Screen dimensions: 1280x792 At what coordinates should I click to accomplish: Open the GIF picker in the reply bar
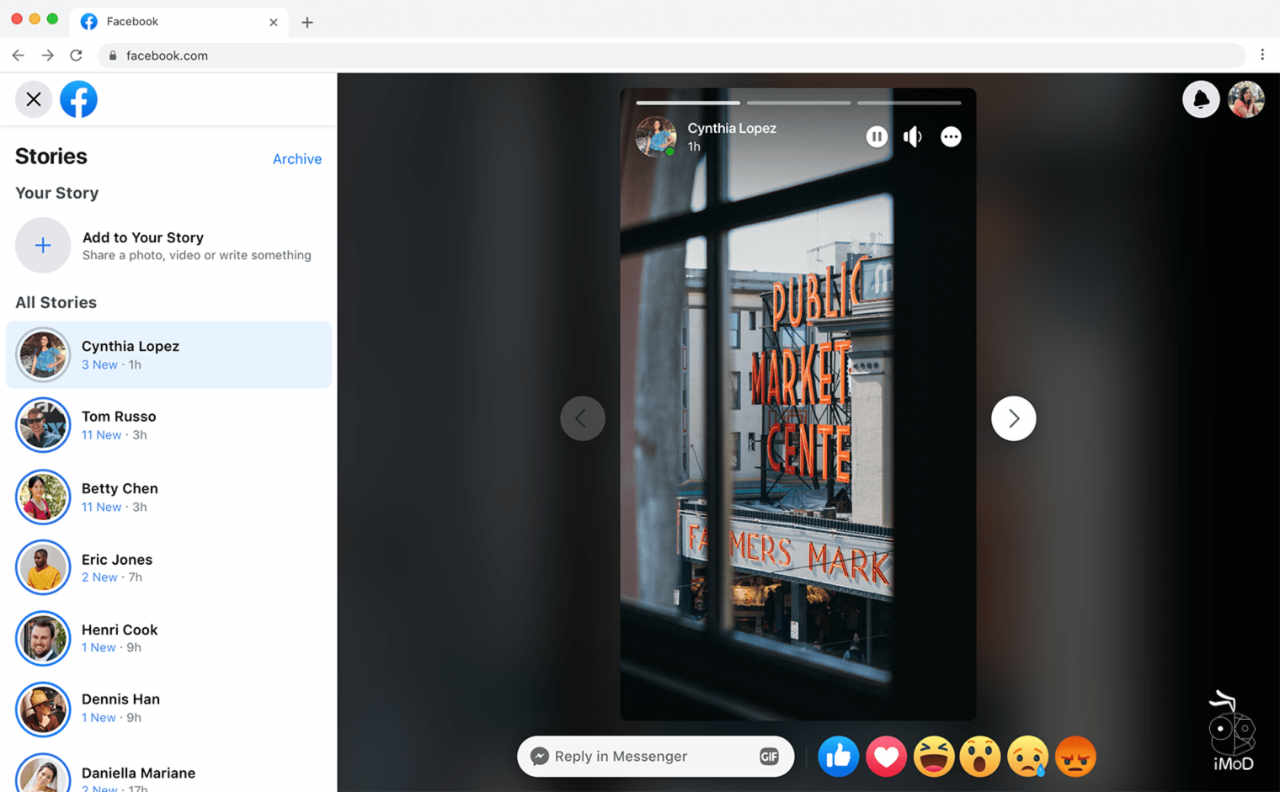[x=769, y=757]
